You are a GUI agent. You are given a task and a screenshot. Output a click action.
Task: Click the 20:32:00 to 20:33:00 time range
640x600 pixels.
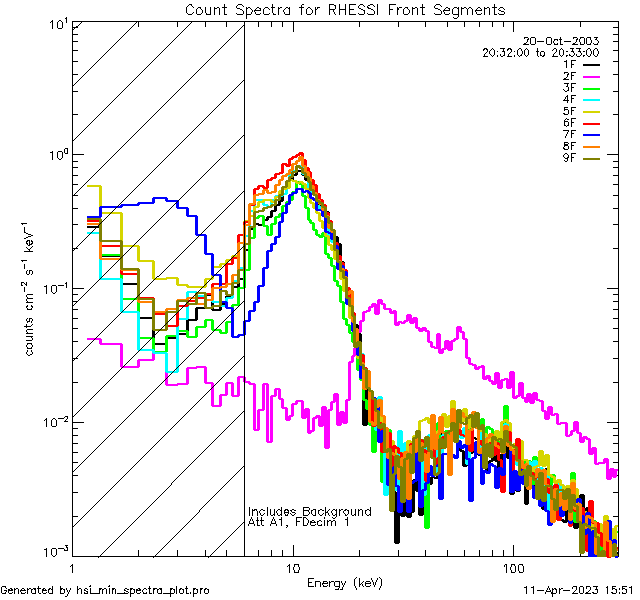click(x=554, y=52)
